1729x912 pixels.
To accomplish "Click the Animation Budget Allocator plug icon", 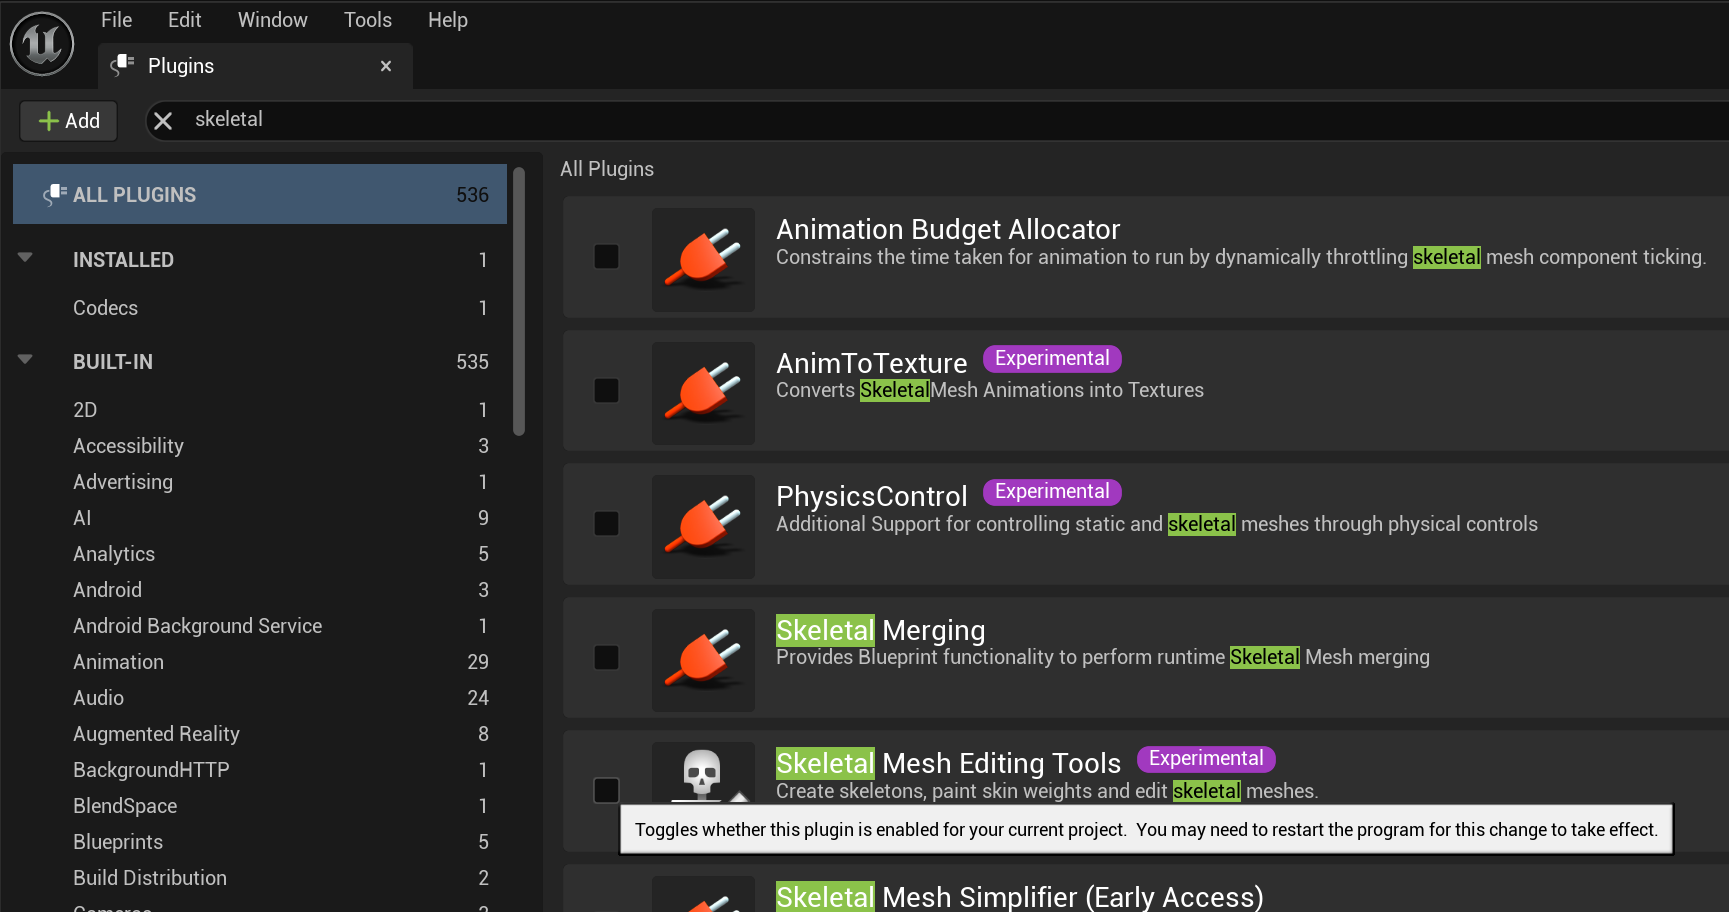I will pos(704,259).
